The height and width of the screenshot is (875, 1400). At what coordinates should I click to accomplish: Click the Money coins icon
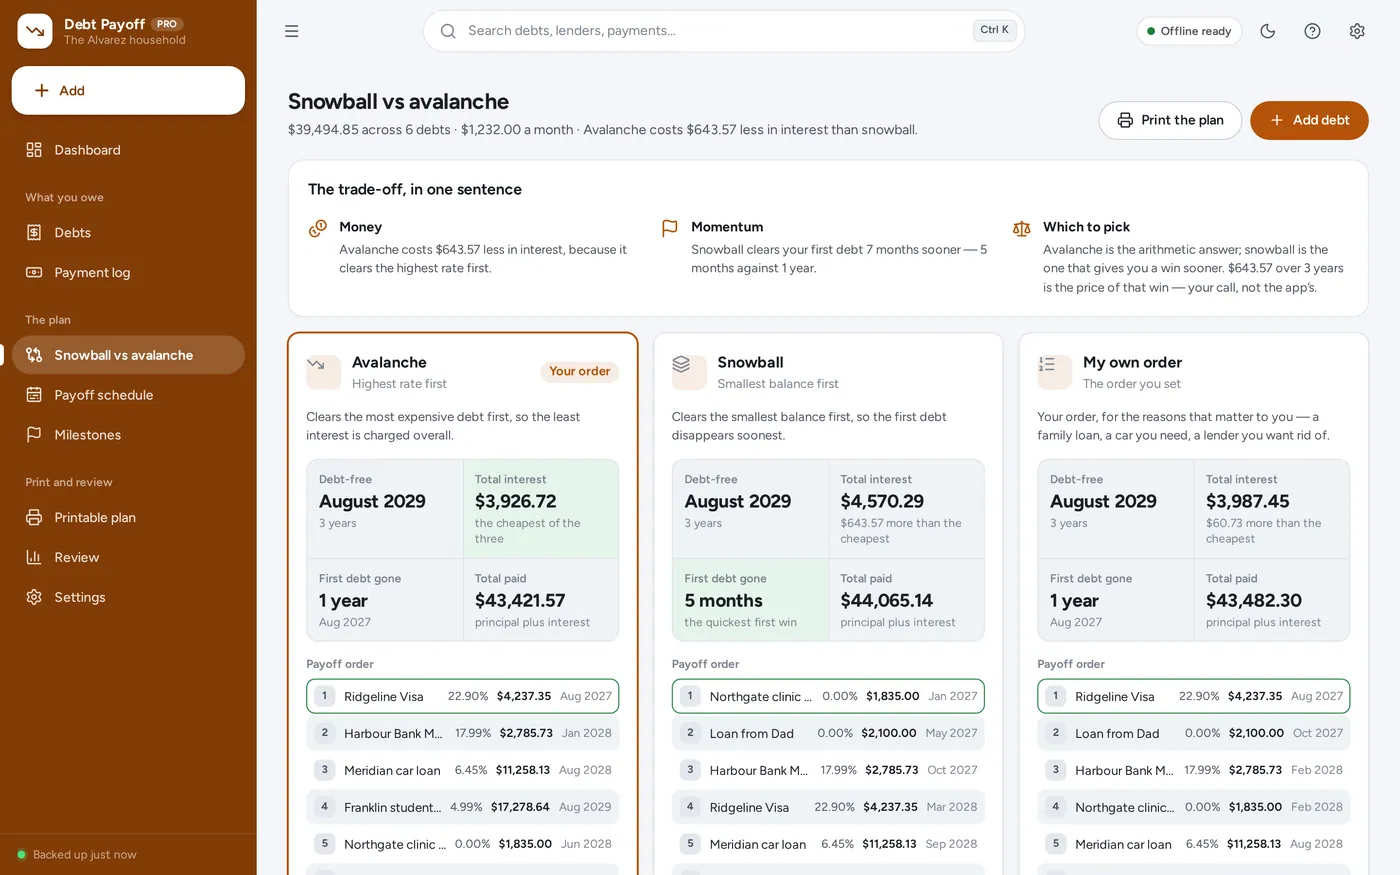pyautogui.click(x=318, y=228)
